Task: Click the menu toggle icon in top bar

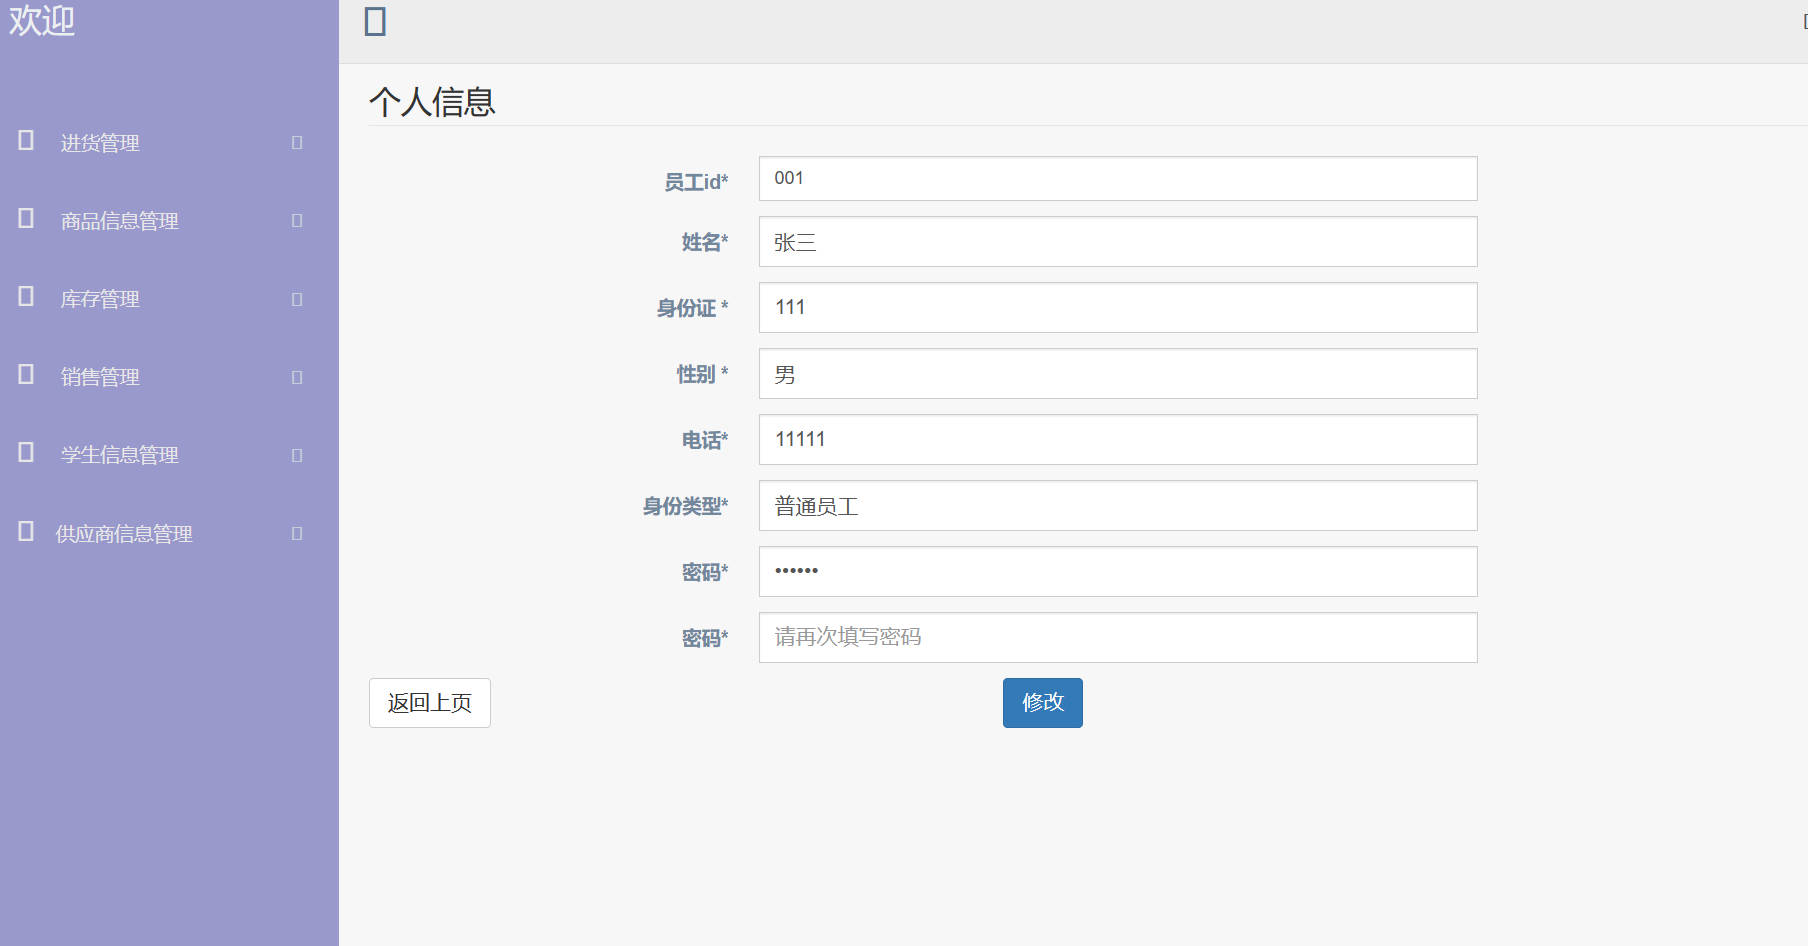Action: point(374,21)
